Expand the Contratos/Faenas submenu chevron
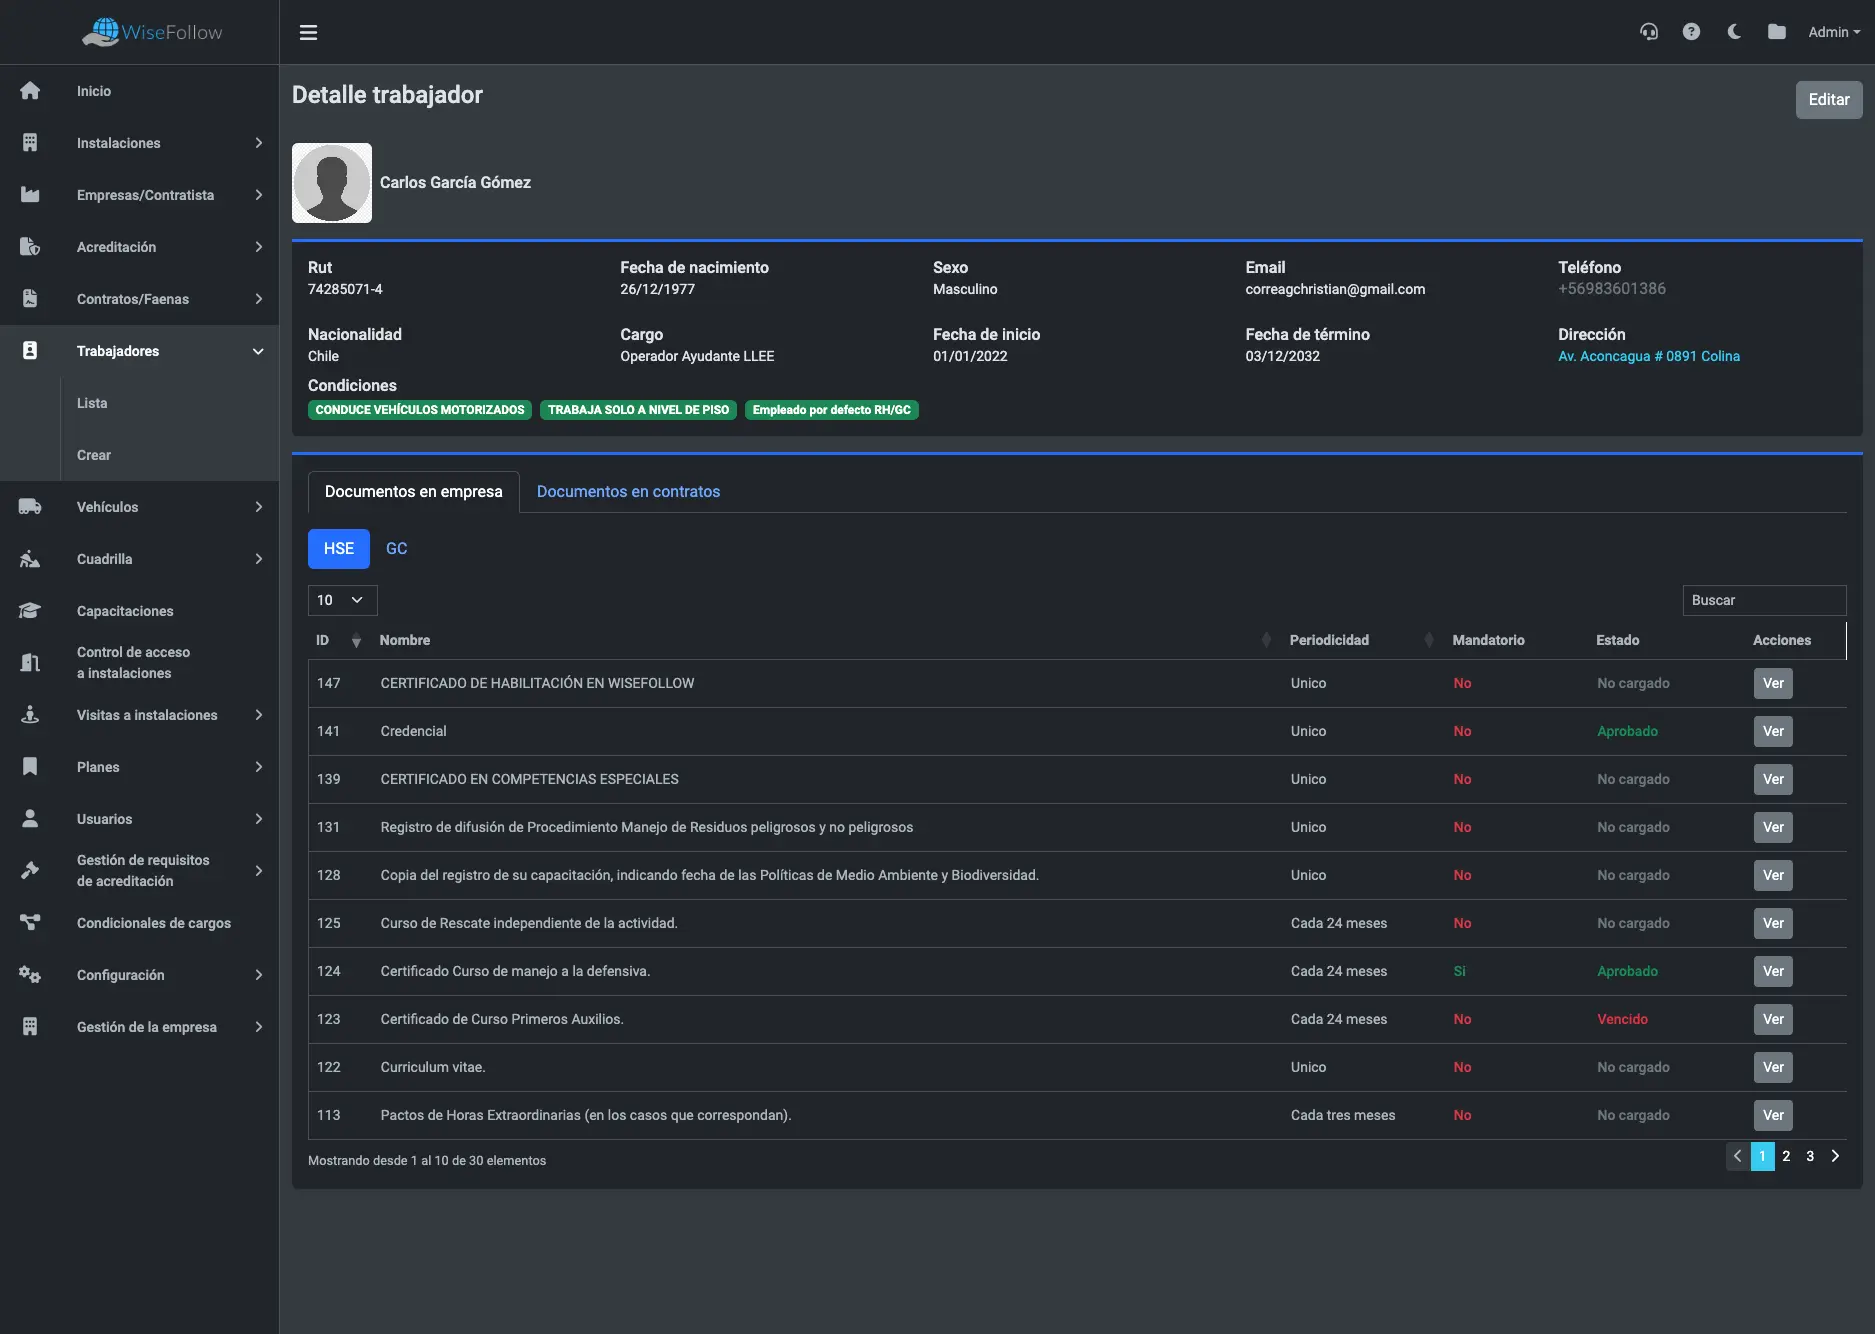1875x1334 pixels. click(x=259, y=299)
